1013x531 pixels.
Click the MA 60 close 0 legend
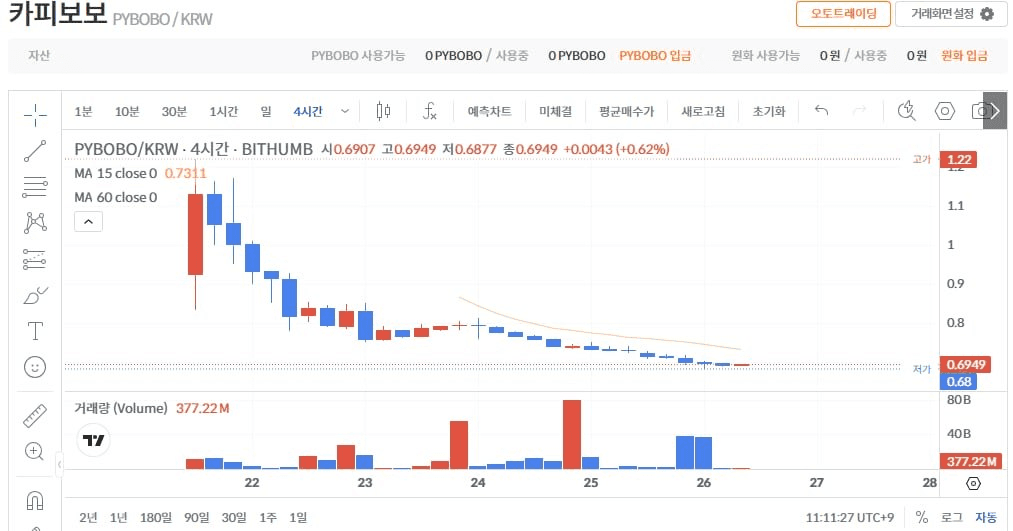coord(116,197)
